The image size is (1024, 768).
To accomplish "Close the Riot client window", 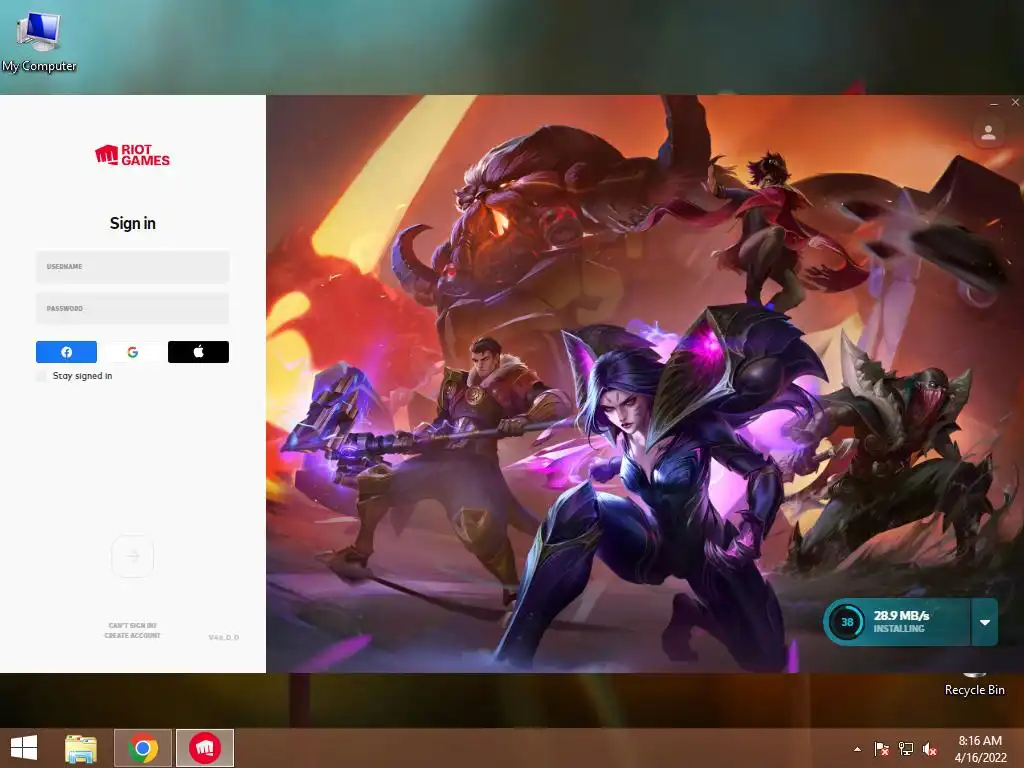I will [x=1015, y=103].
